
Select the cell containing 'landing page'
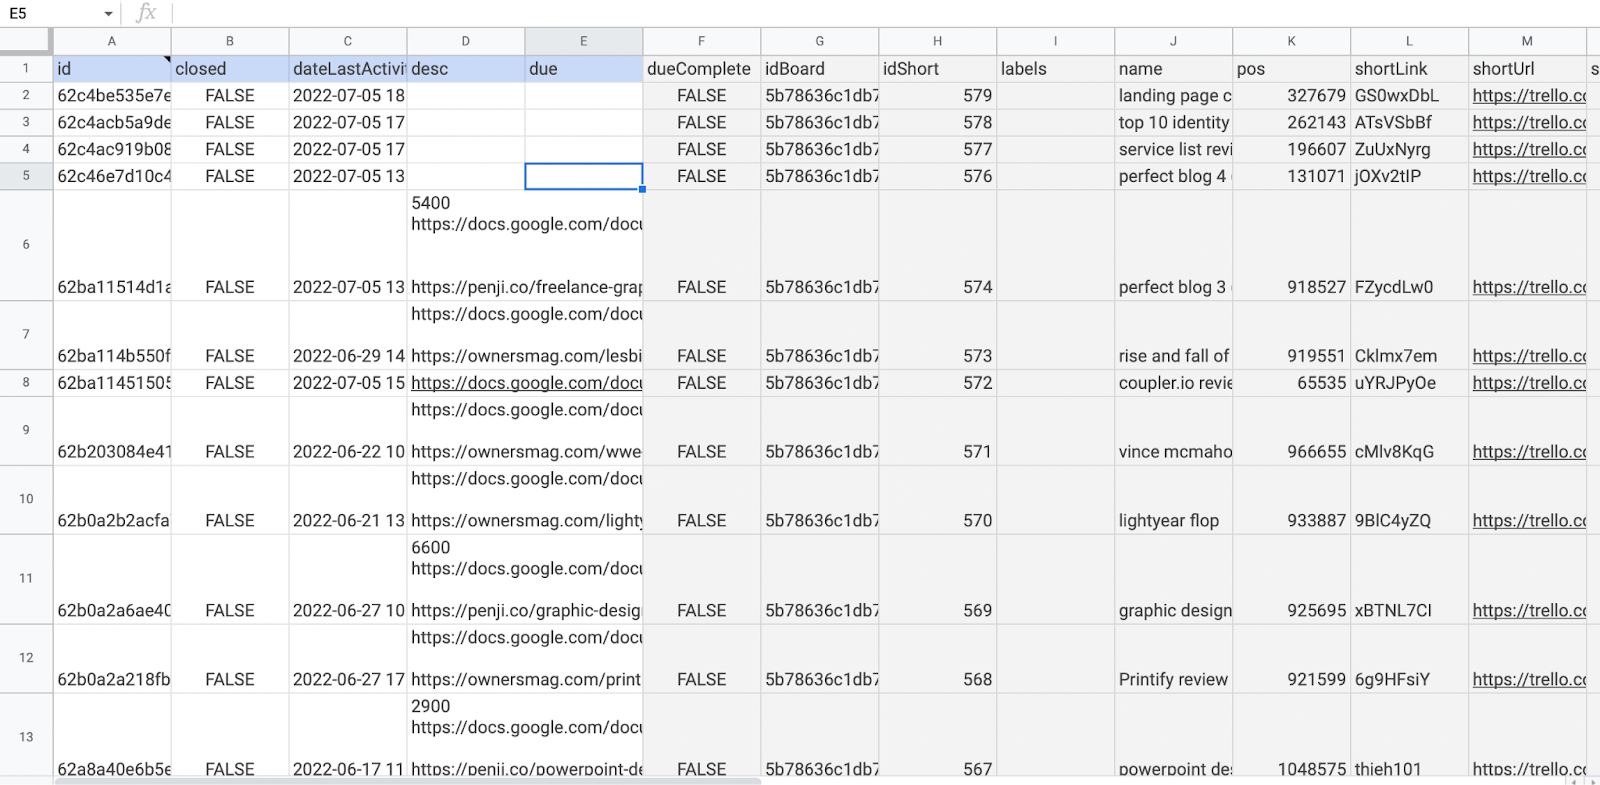click(x=1173, y=96)
